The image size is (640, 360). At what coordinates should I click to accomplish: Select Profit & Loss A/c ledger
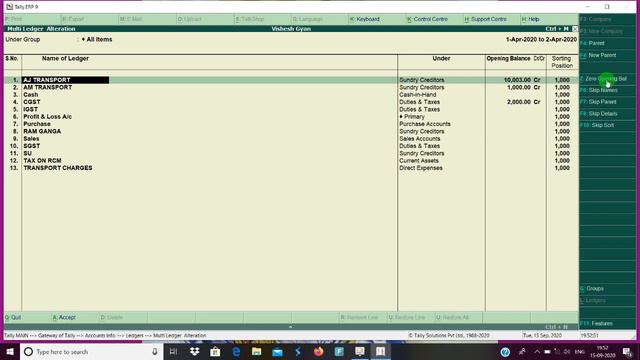(x=47, y=117)
